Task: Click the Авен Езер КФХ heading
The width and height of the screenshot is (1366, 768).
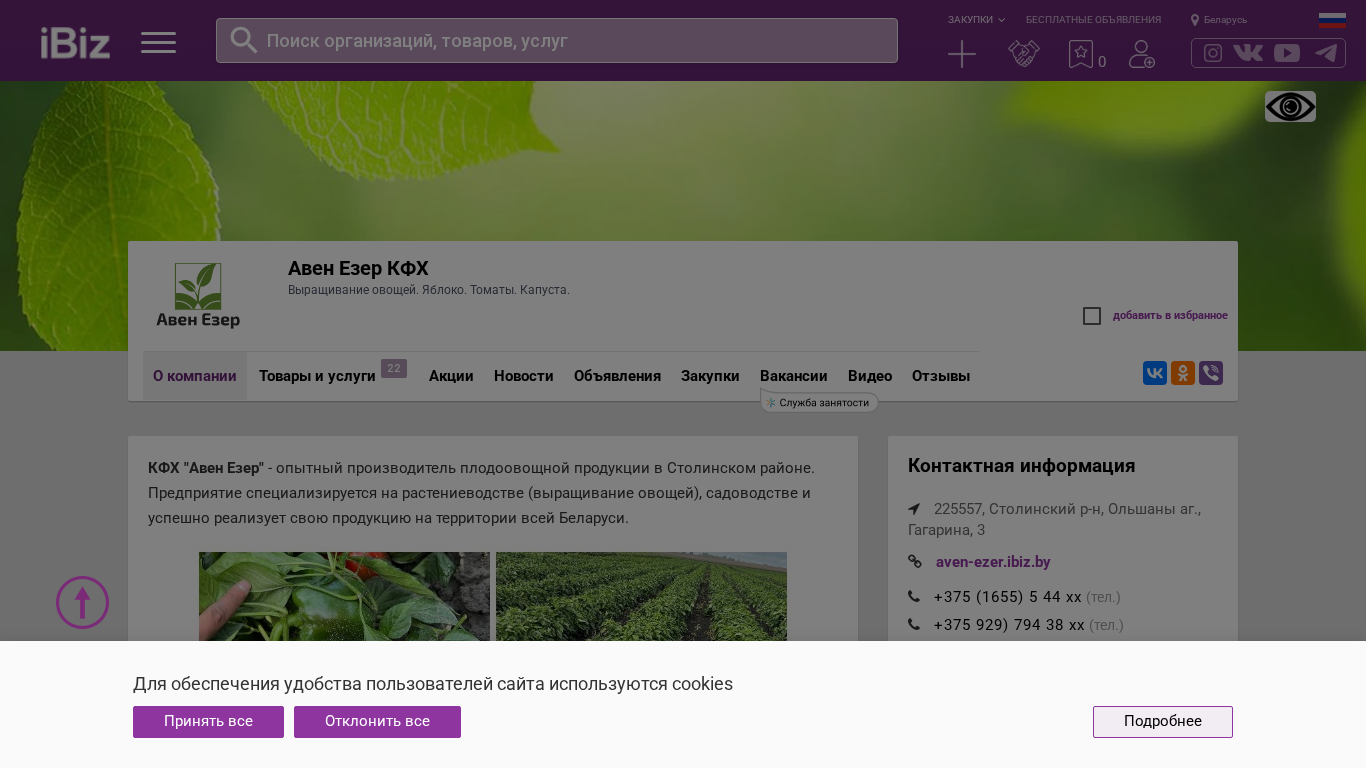Action: [x=358, y=268]
